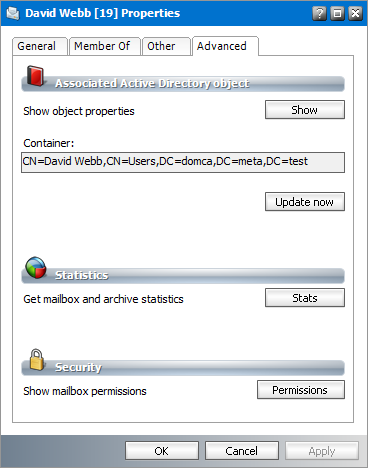Cancel the Properties dialog
This screenshot has width=368, height=468.
(x=242, y=451)
